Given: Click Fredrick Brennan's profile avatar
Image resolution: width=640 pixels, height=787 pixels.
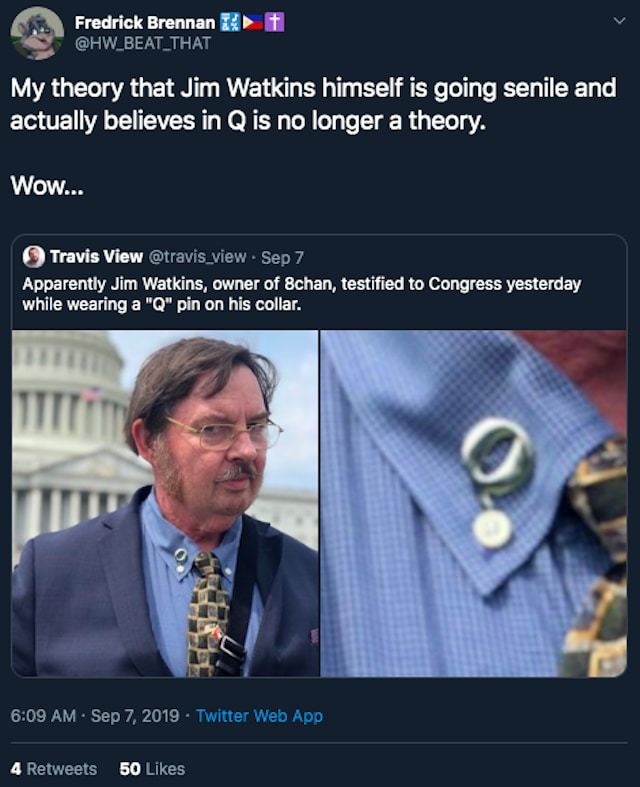Looking at the screenshot, I should click(37, 33).
